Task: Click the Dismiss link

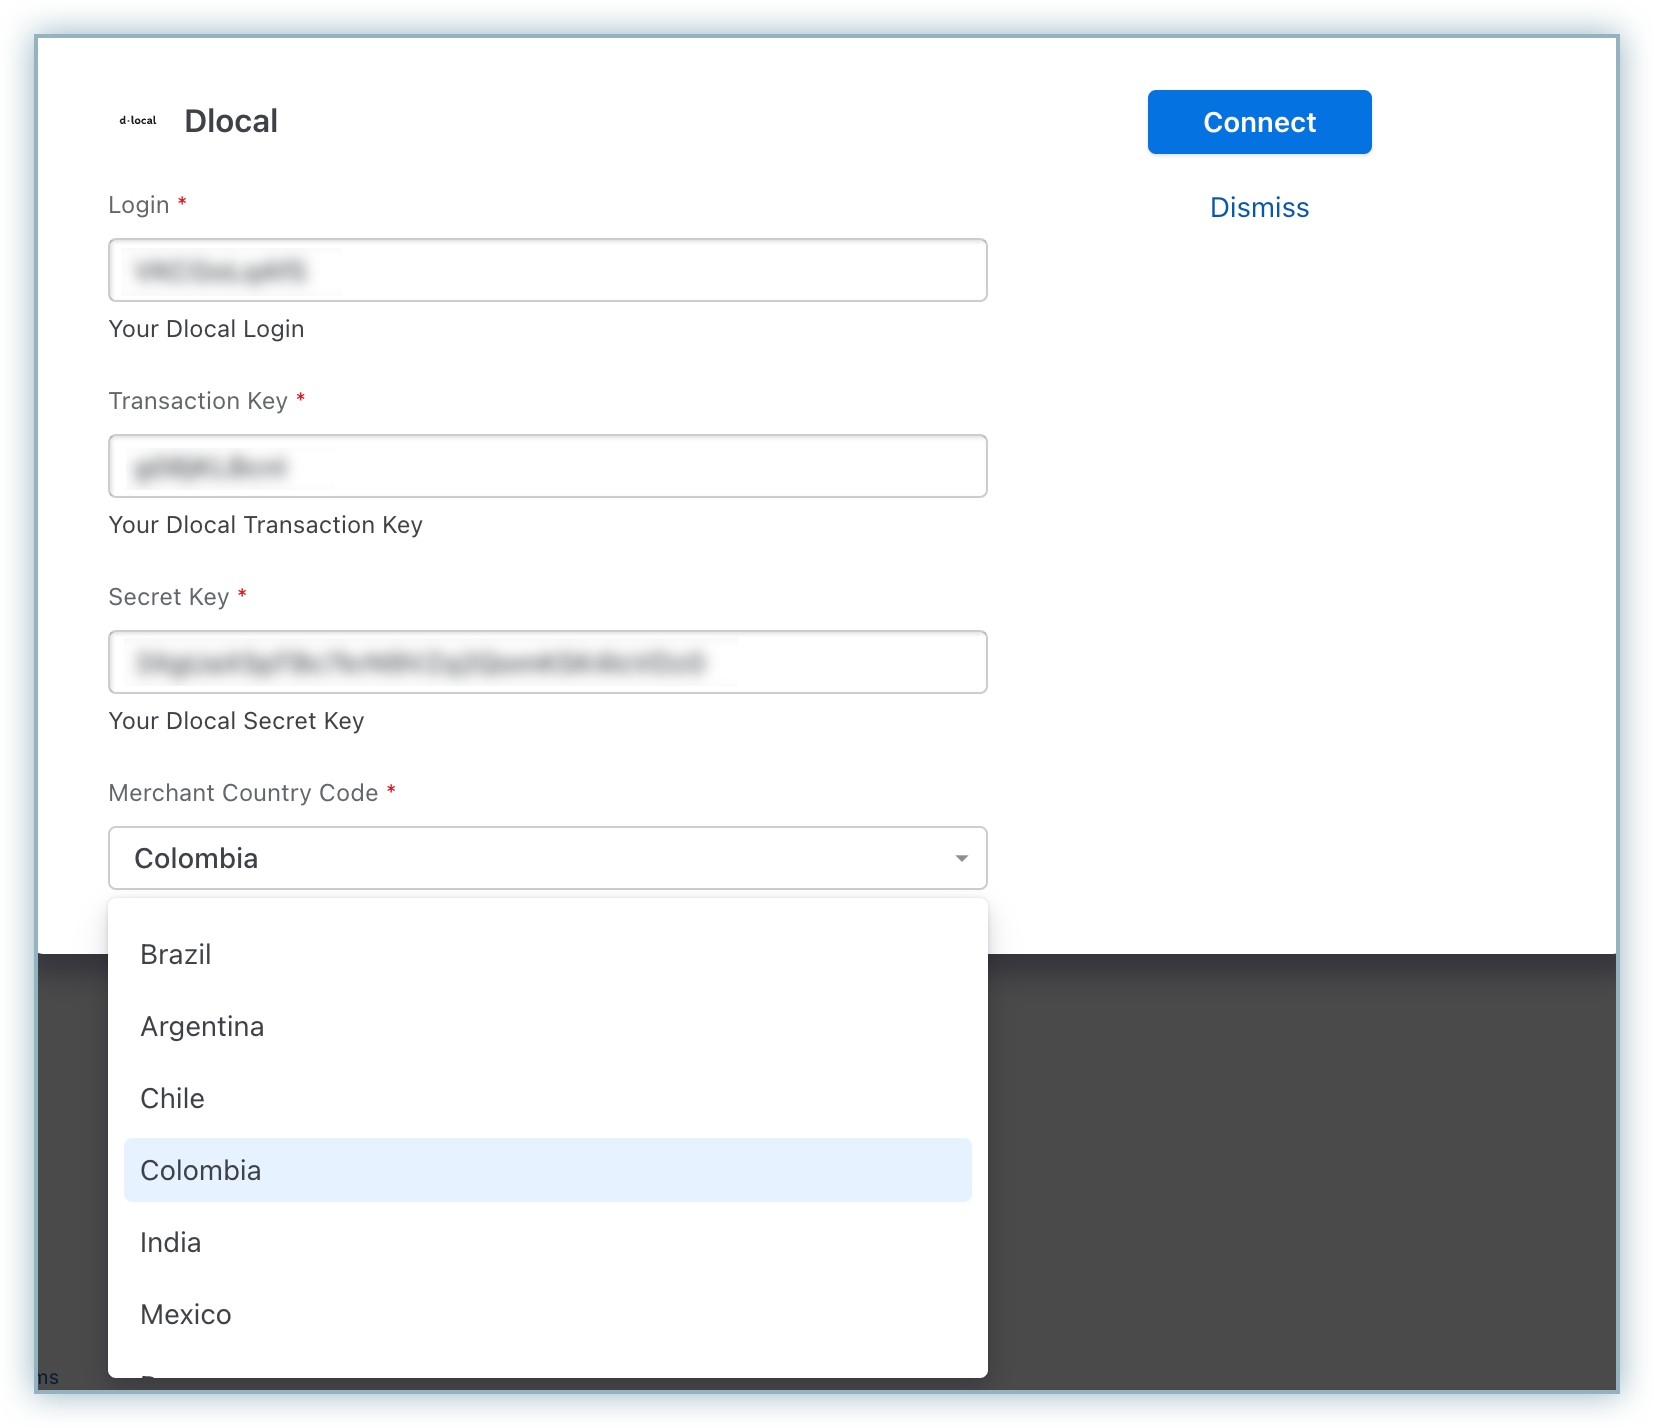Action: (1259, 207)
